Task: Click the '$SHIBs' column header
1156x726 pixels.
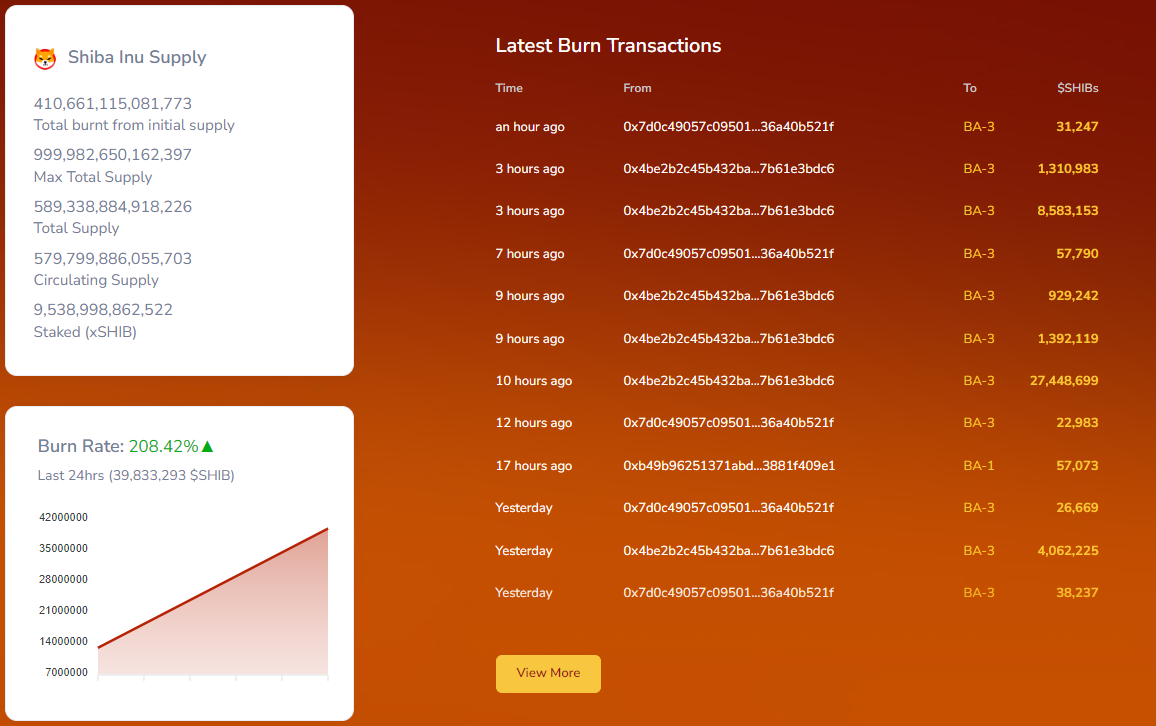Action: 1078,88
